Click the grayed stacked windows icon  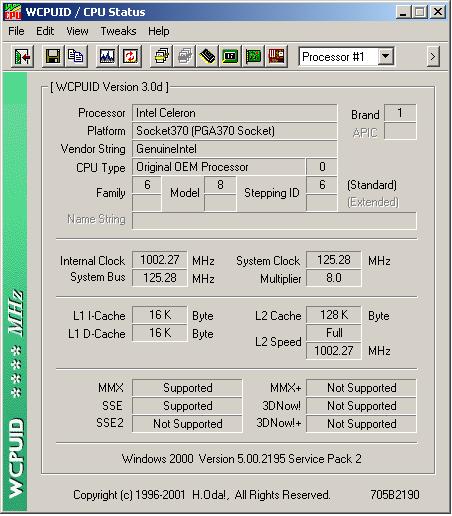click(x=184, y=57)
